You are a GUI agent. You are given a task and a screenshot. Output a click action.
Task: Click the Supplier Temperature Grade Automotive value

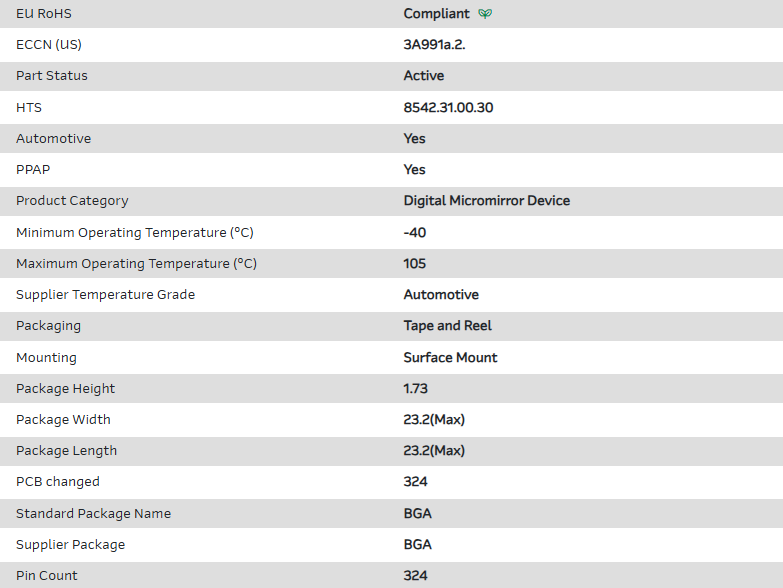click(441, 295)
